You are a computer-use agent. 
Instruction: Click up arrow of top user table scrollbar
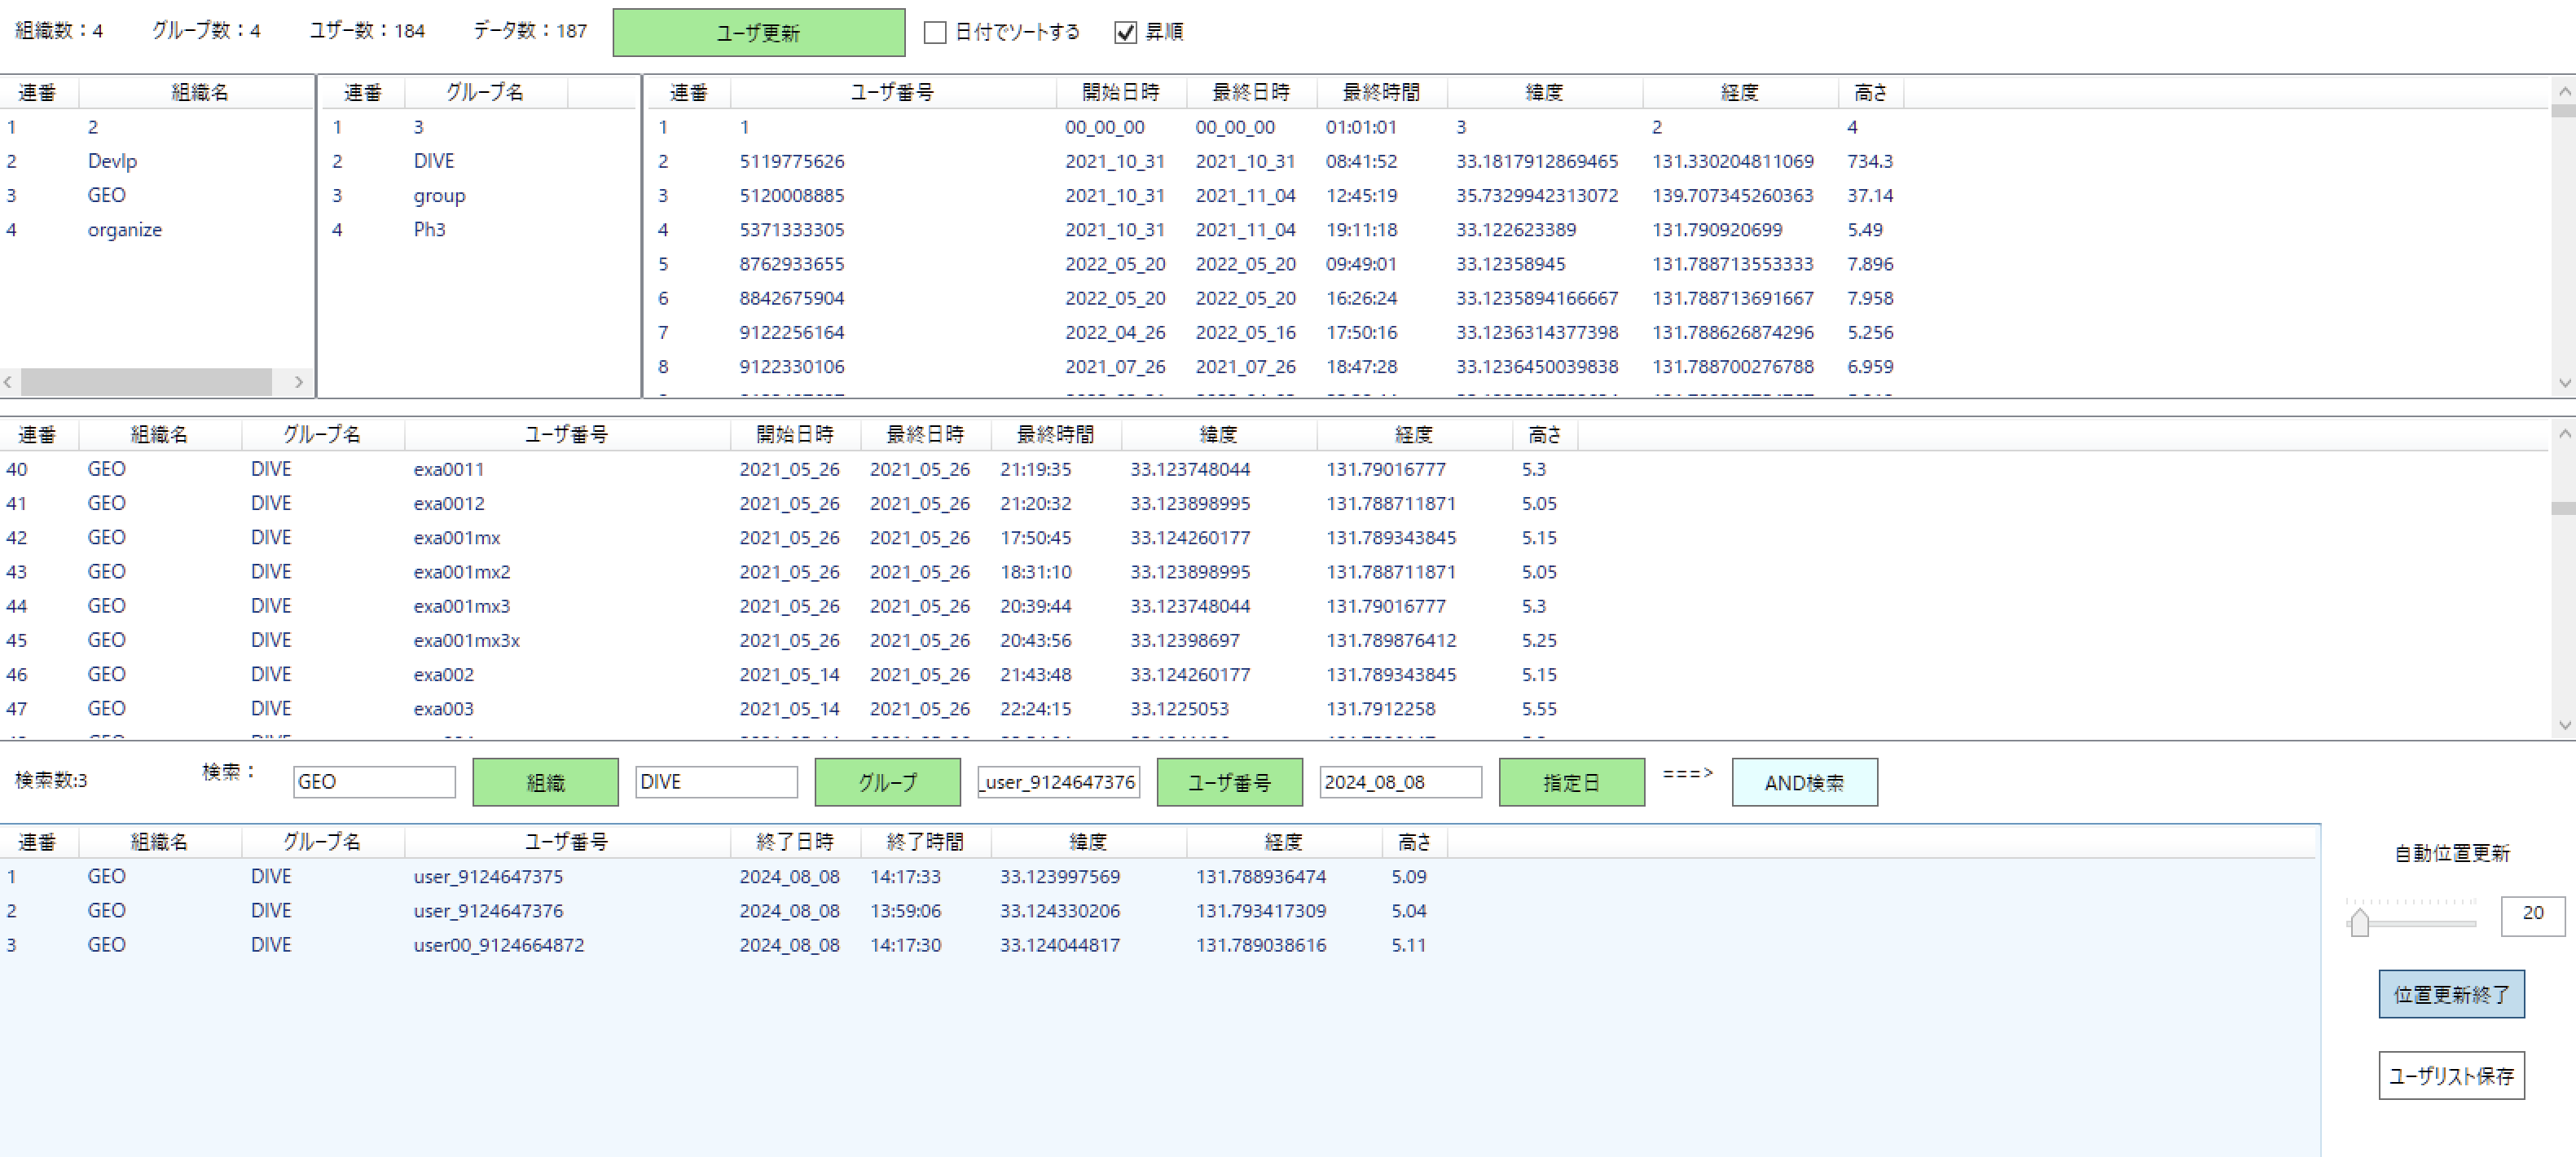[2564, 91]
